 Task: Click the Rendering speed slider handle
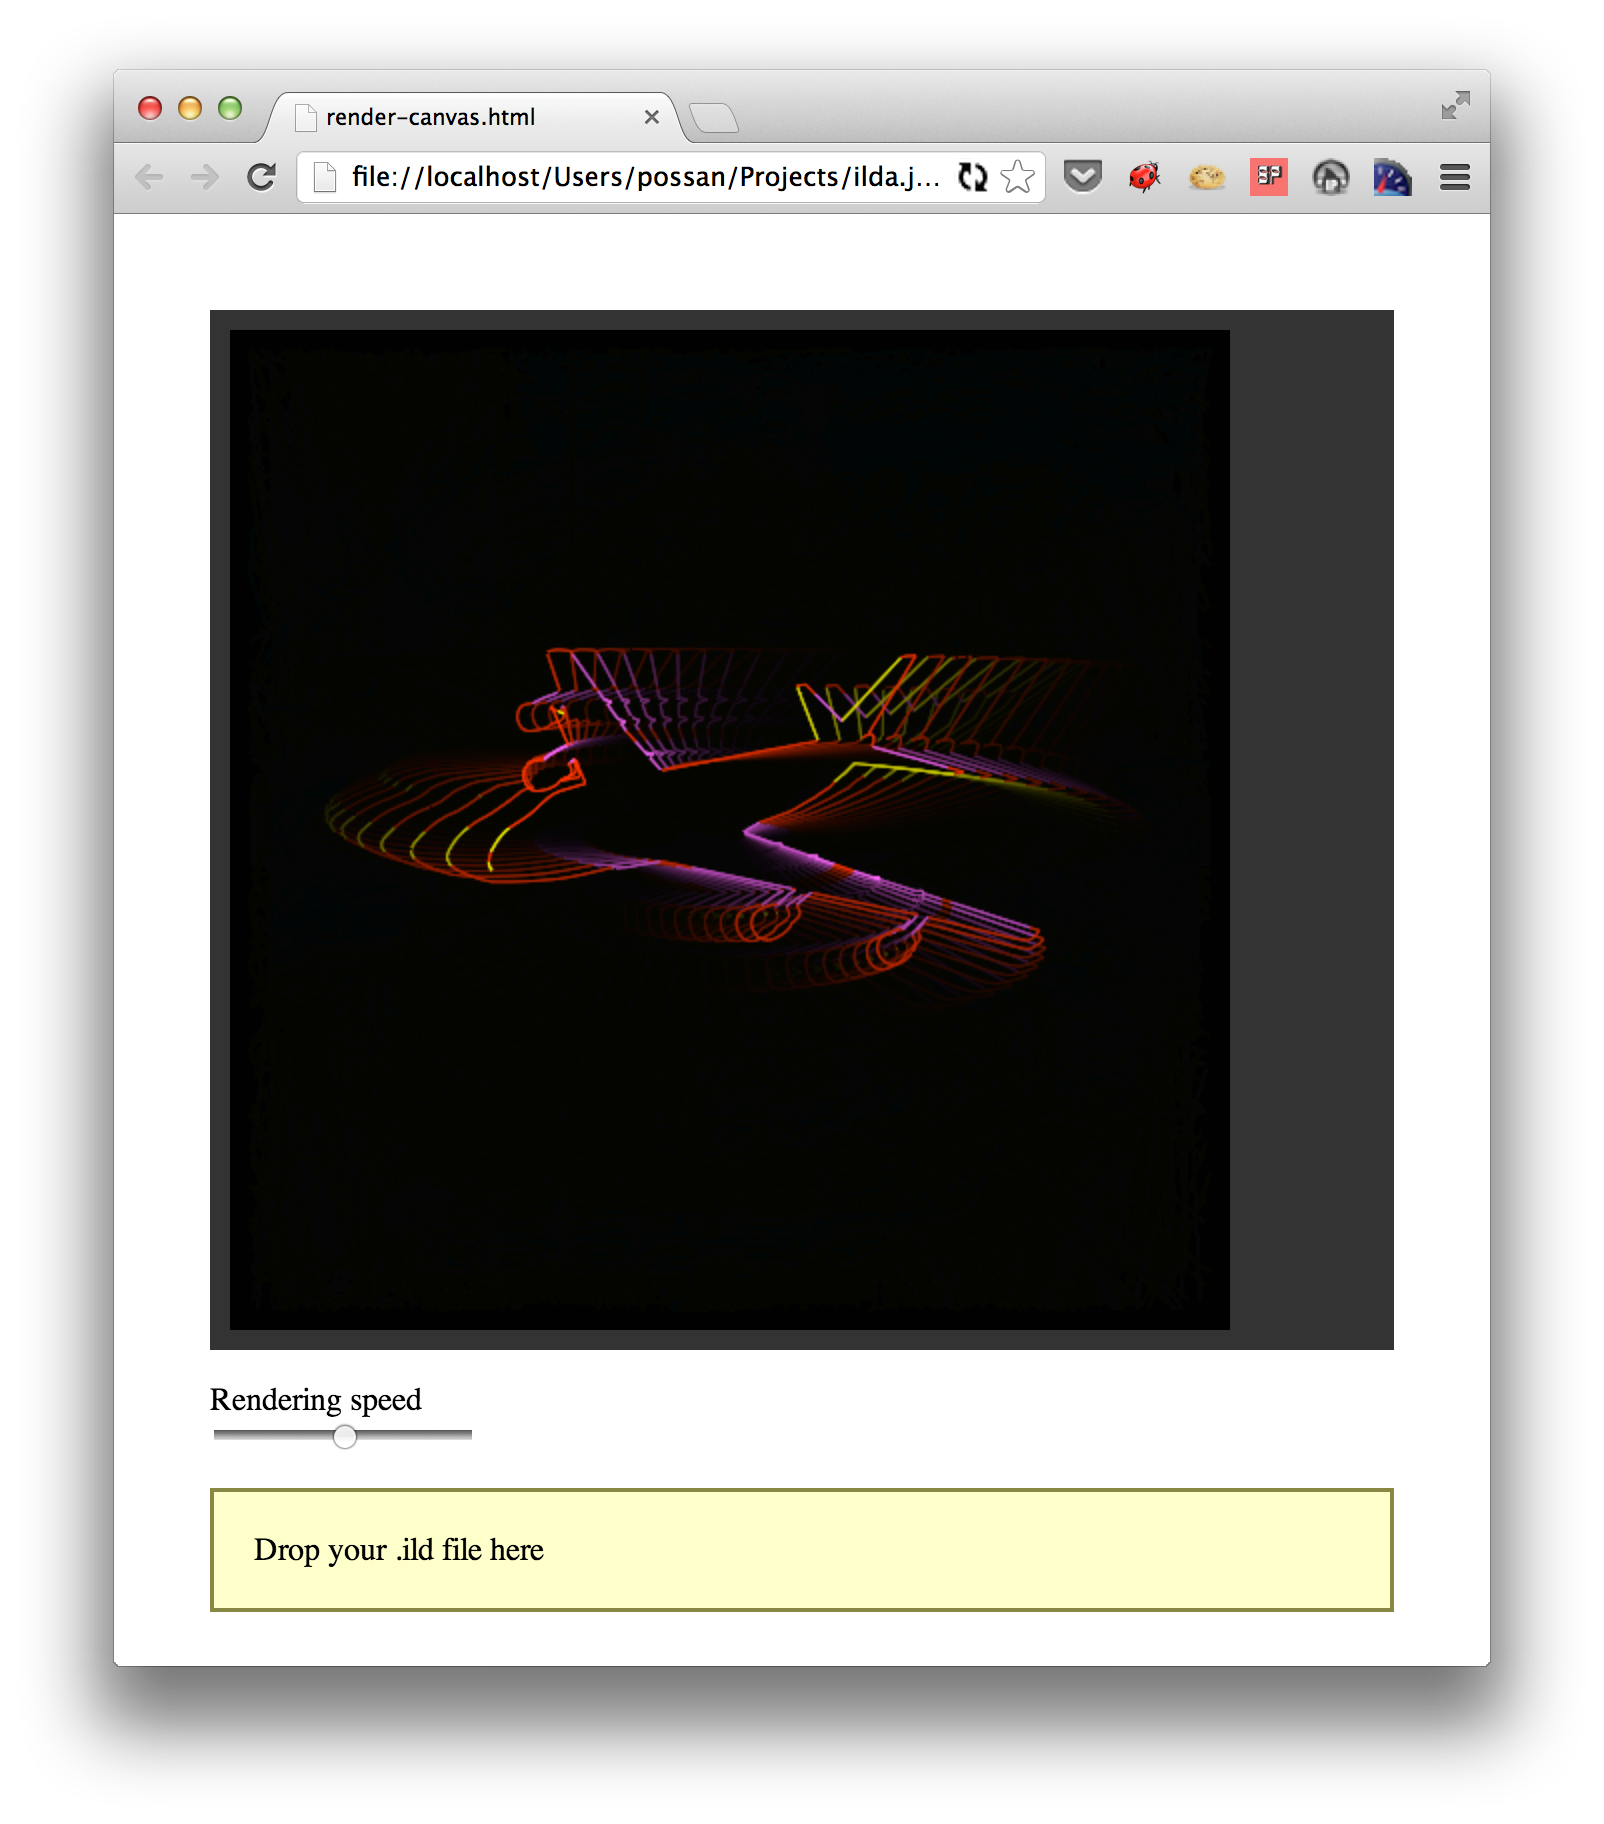click(345, 1437)
